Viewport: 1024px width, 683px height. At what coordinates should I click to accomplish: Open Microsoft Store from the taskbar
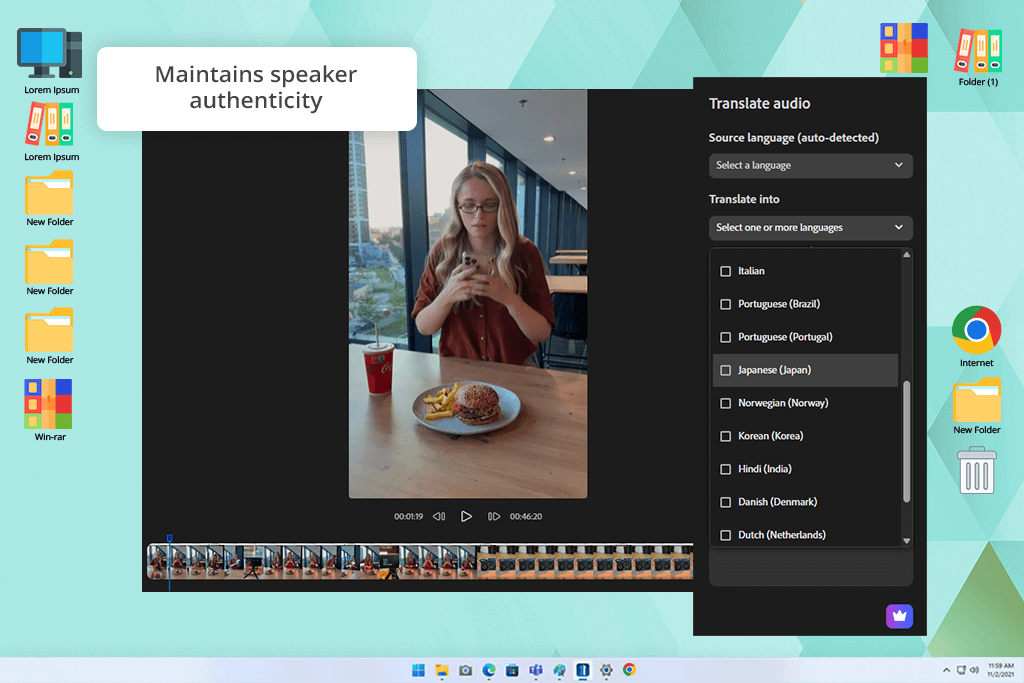(x=512, y=670)
